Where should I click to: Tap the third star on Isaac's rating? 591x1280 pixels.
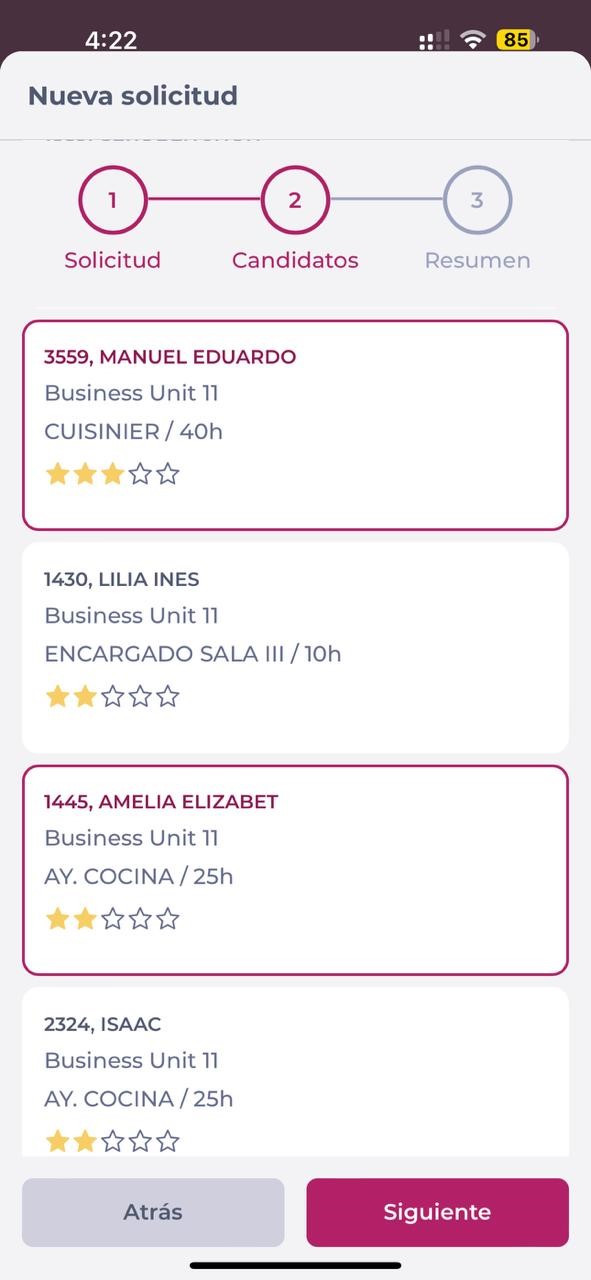coord(113,1141)
